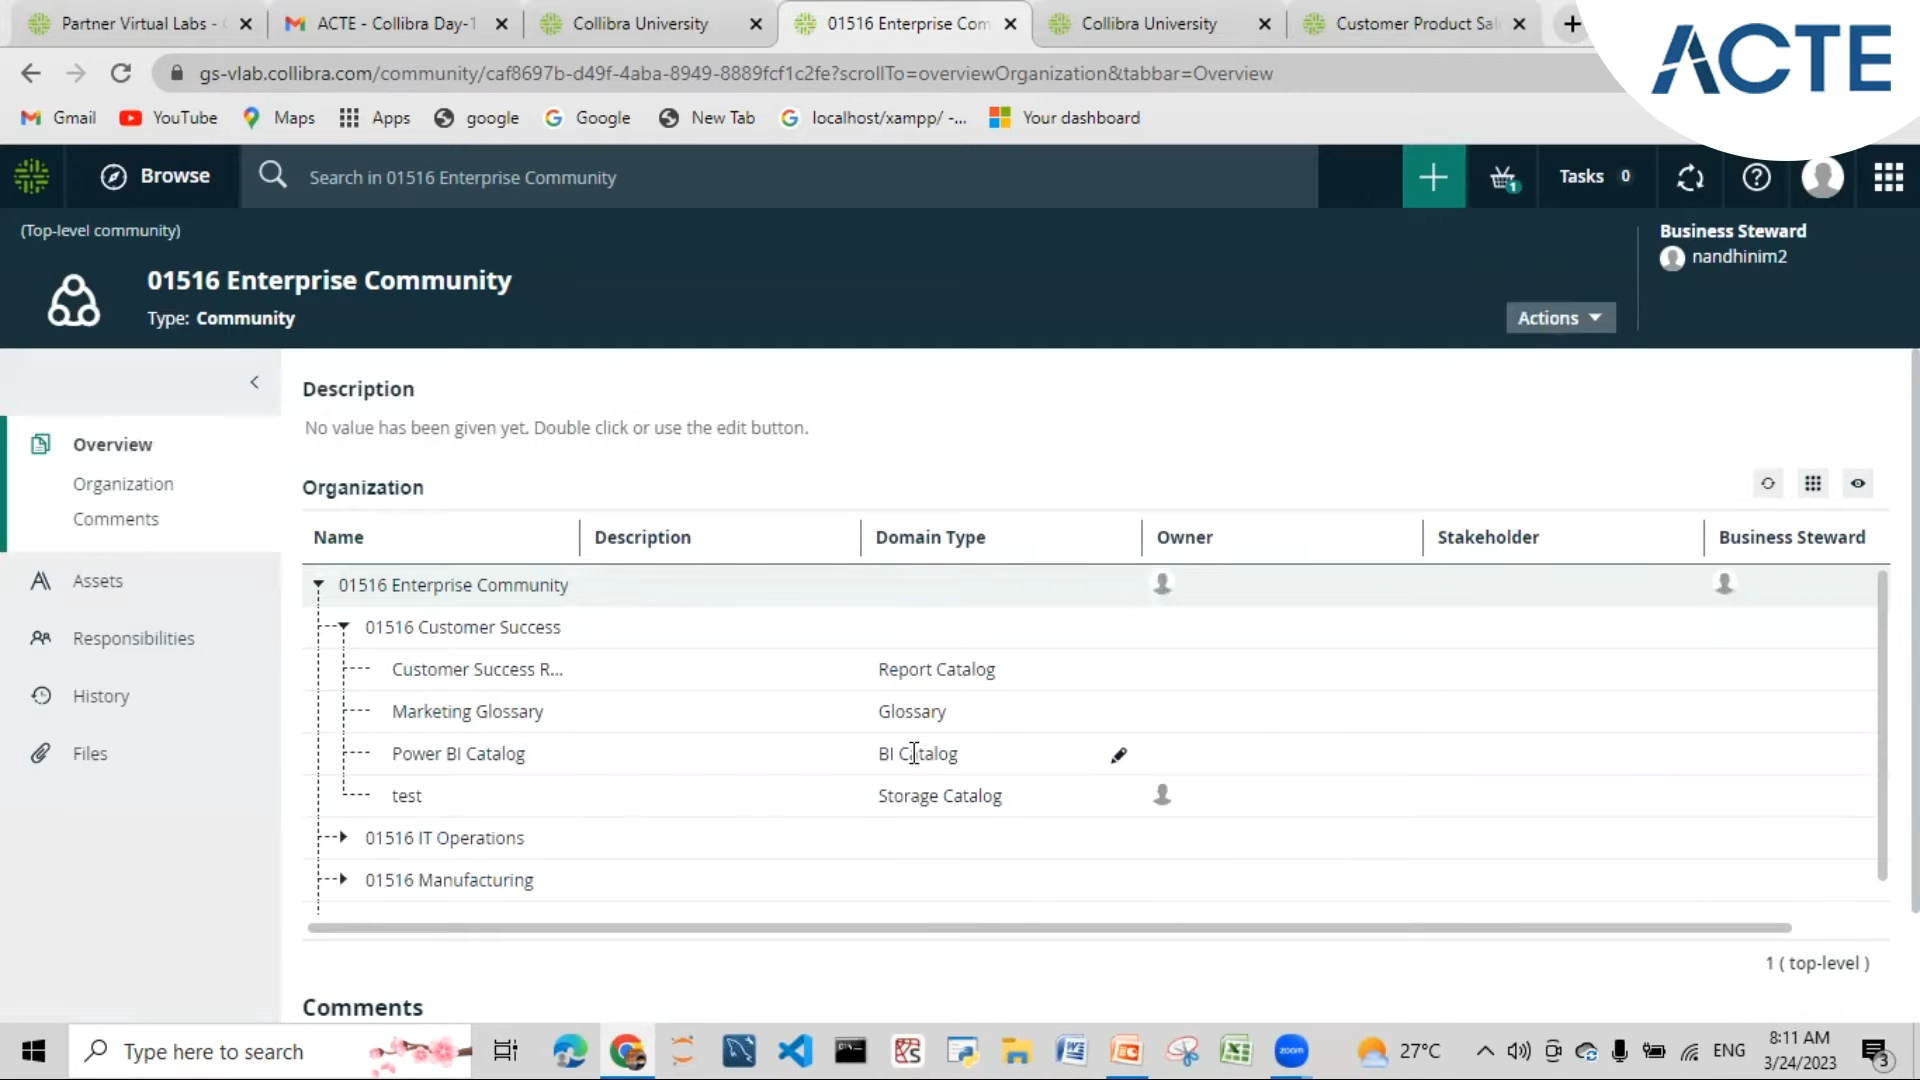This screenshot has height=1080, width=1920.
Task: Open the Browse panel
Action: click(156, 176)
